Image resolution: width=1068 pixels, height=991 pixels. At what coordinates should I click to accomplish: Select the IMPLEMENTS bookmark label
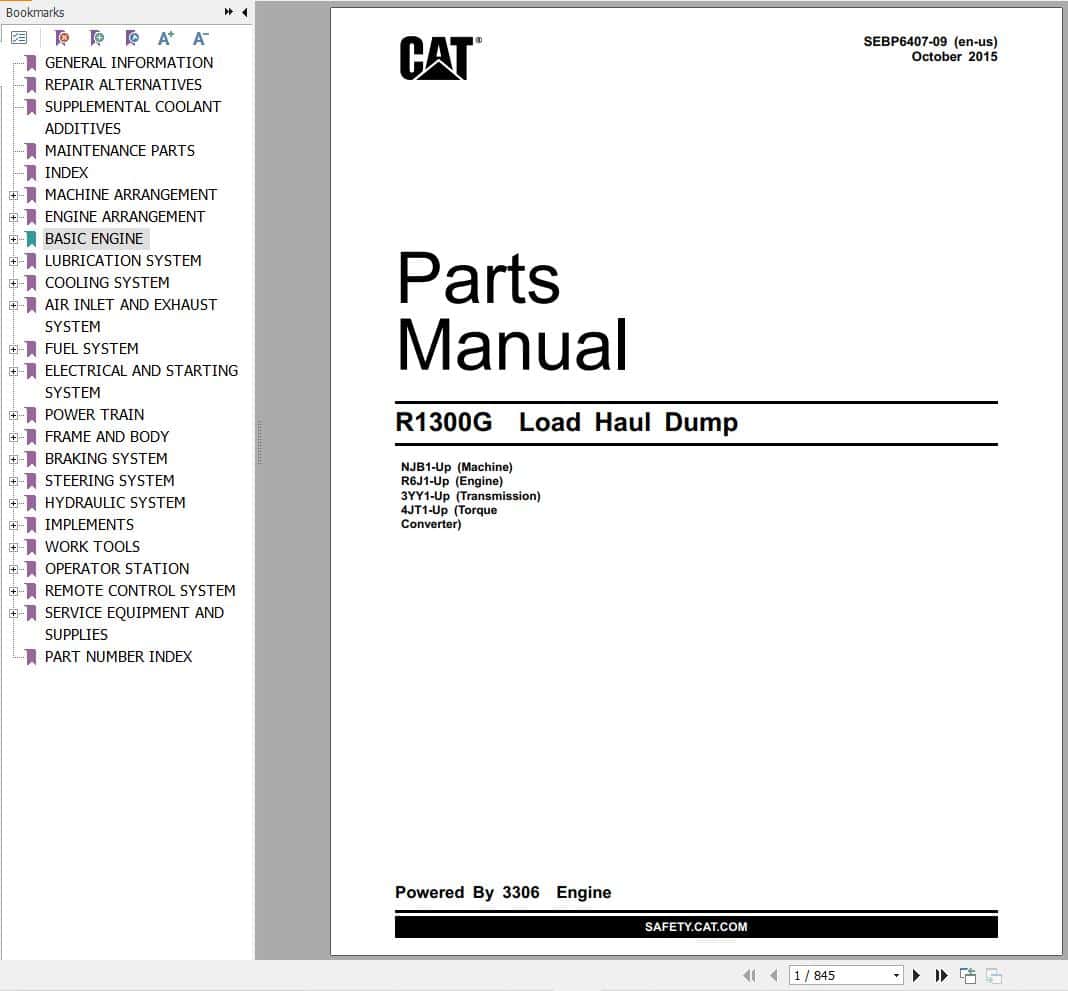(89, 524)
